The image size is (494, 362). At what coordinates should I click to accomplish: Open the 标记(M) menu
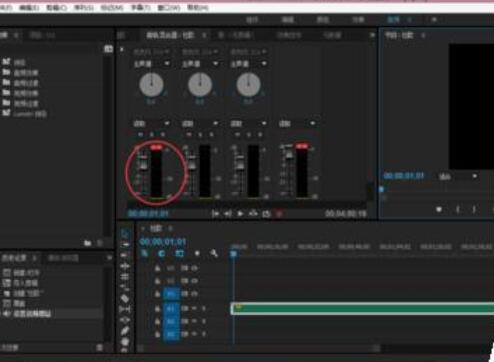pyautogui.click(x=112, y=7)
